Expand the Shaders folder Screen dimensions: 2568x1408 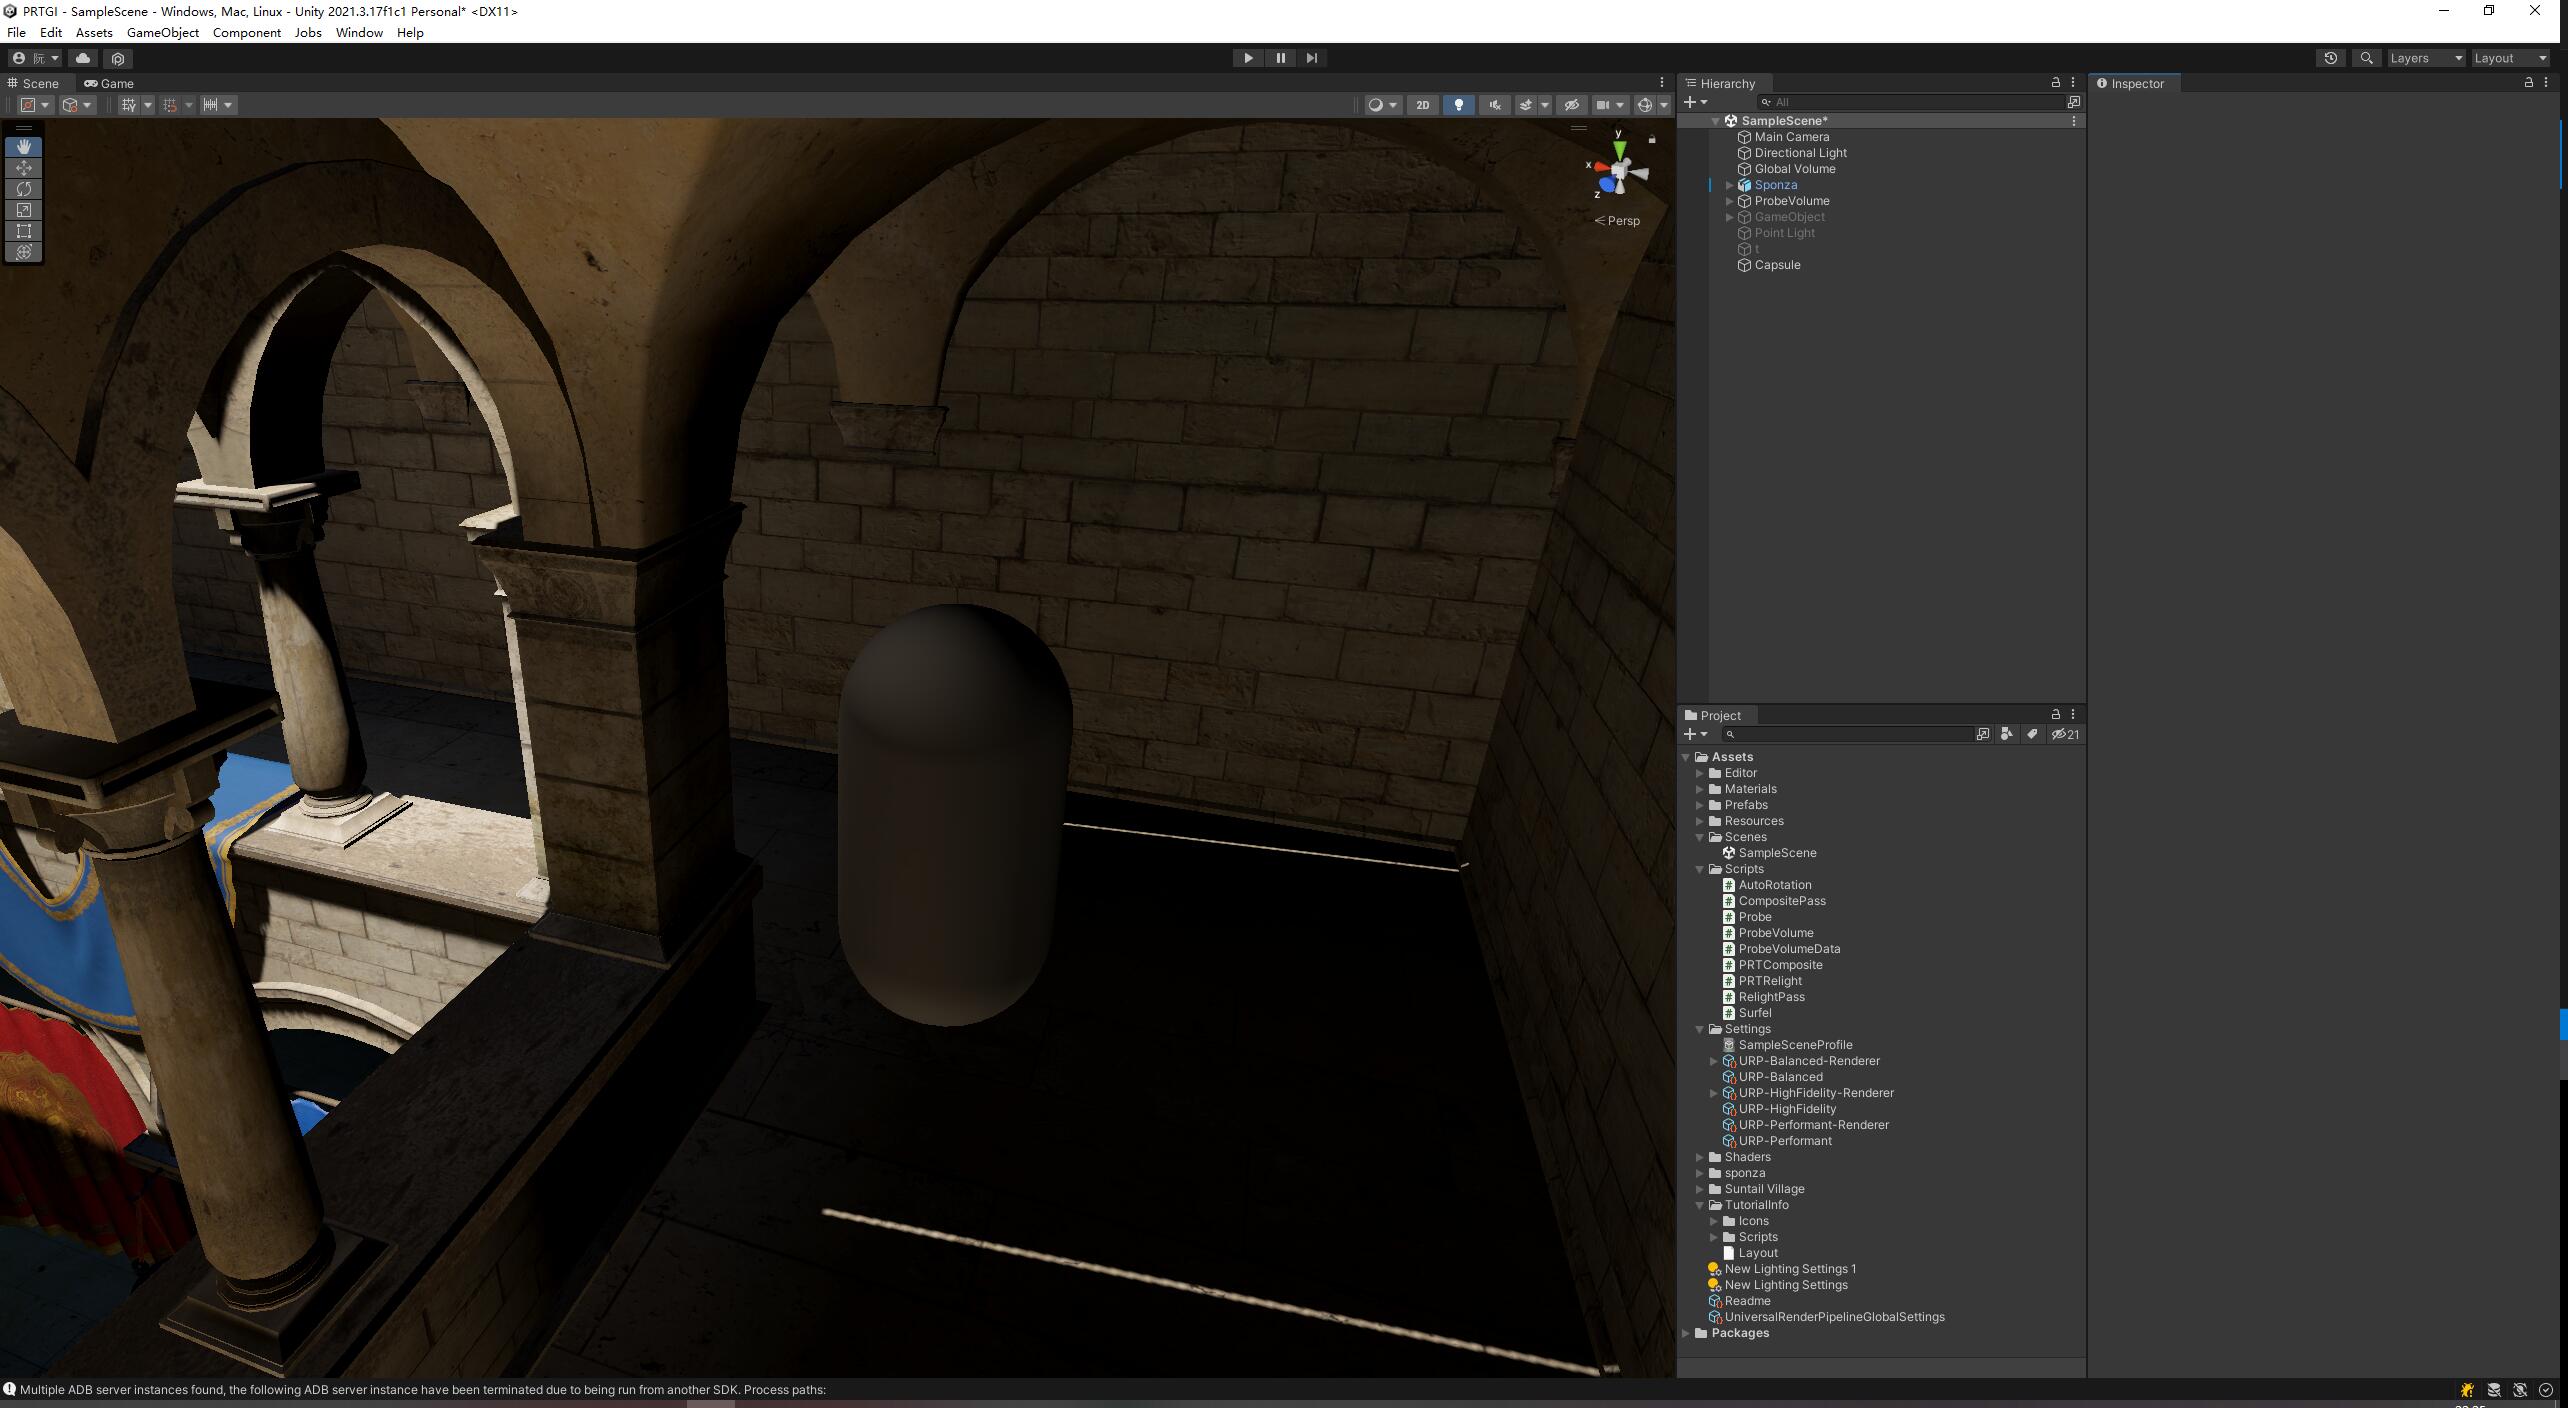(x=1699, y=1157)
